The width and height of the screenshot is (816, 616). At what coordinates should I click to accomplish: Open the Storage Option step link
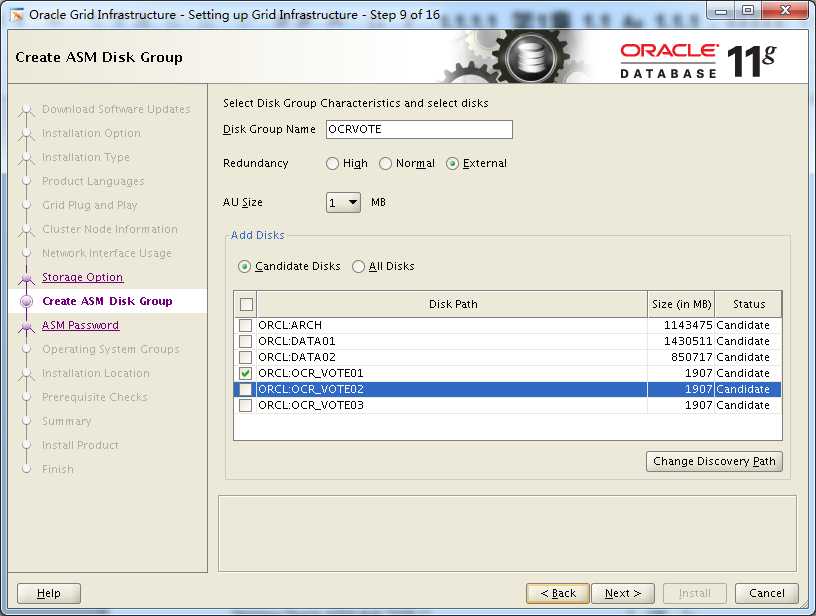point(83,277)
